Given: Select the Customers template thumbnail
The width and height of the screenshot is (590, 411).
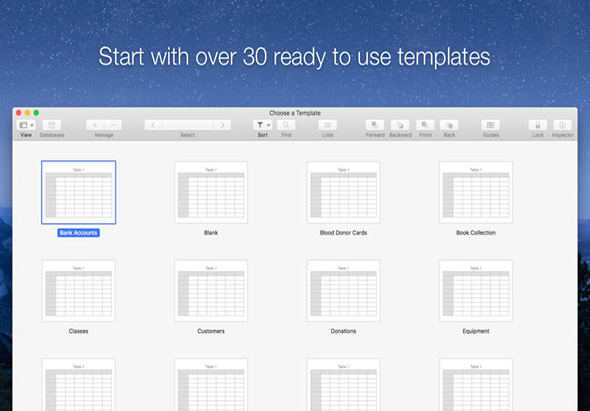Looking at the screenshot, I should click(211, 291).
